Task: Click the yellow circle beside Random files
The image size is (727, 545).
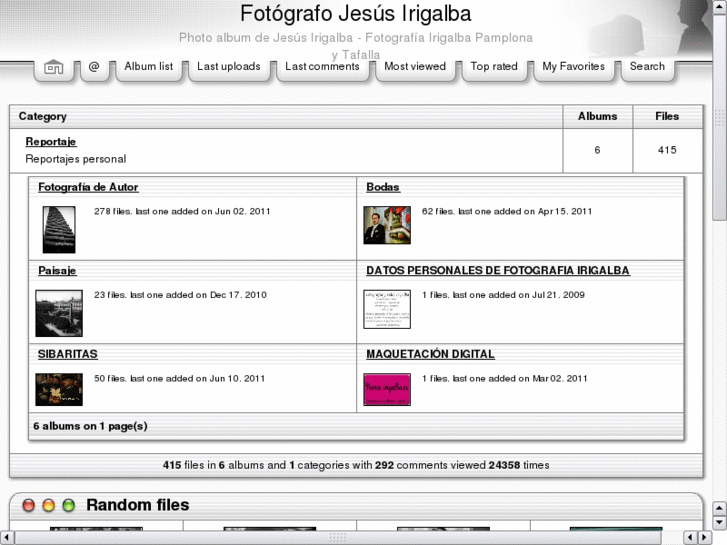Action: 48,506
